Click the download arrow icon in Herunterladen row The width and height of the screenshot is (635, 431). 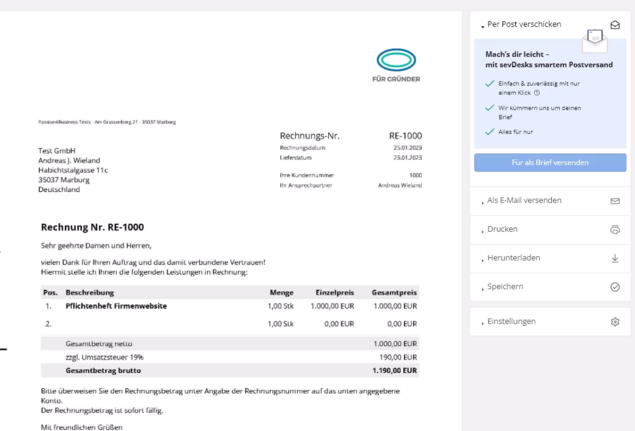point(615,258)
